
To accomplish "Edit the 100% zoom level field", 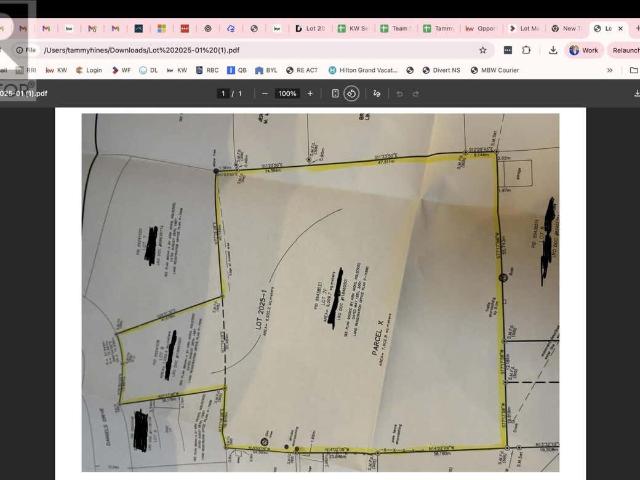I will tap(287, 93).
